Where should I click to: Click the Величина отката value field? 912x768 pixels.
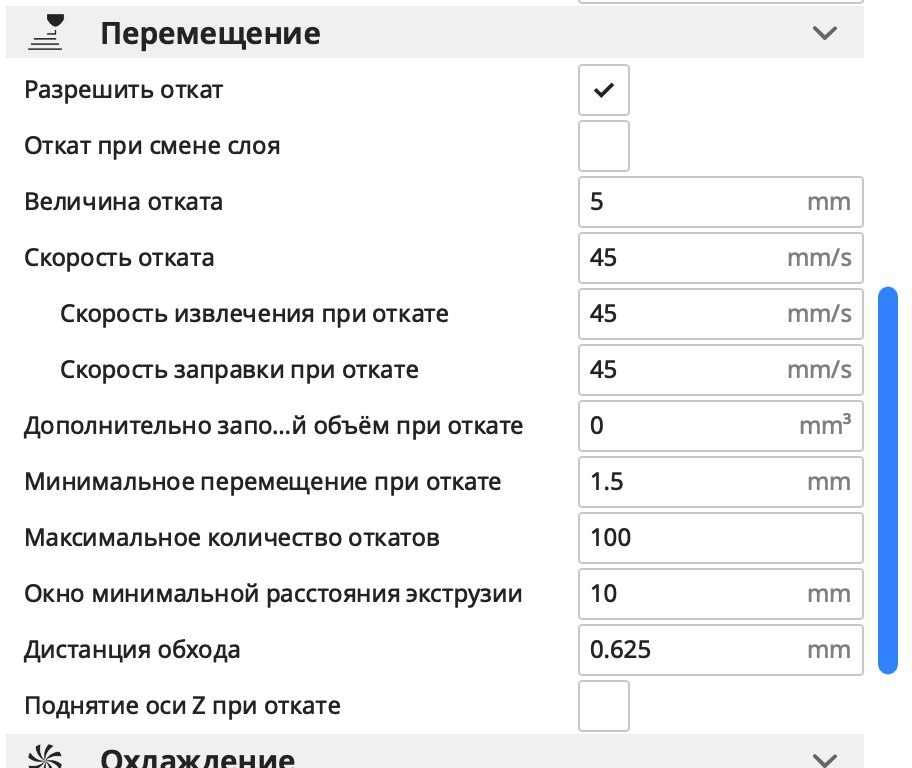click(721, 202)
